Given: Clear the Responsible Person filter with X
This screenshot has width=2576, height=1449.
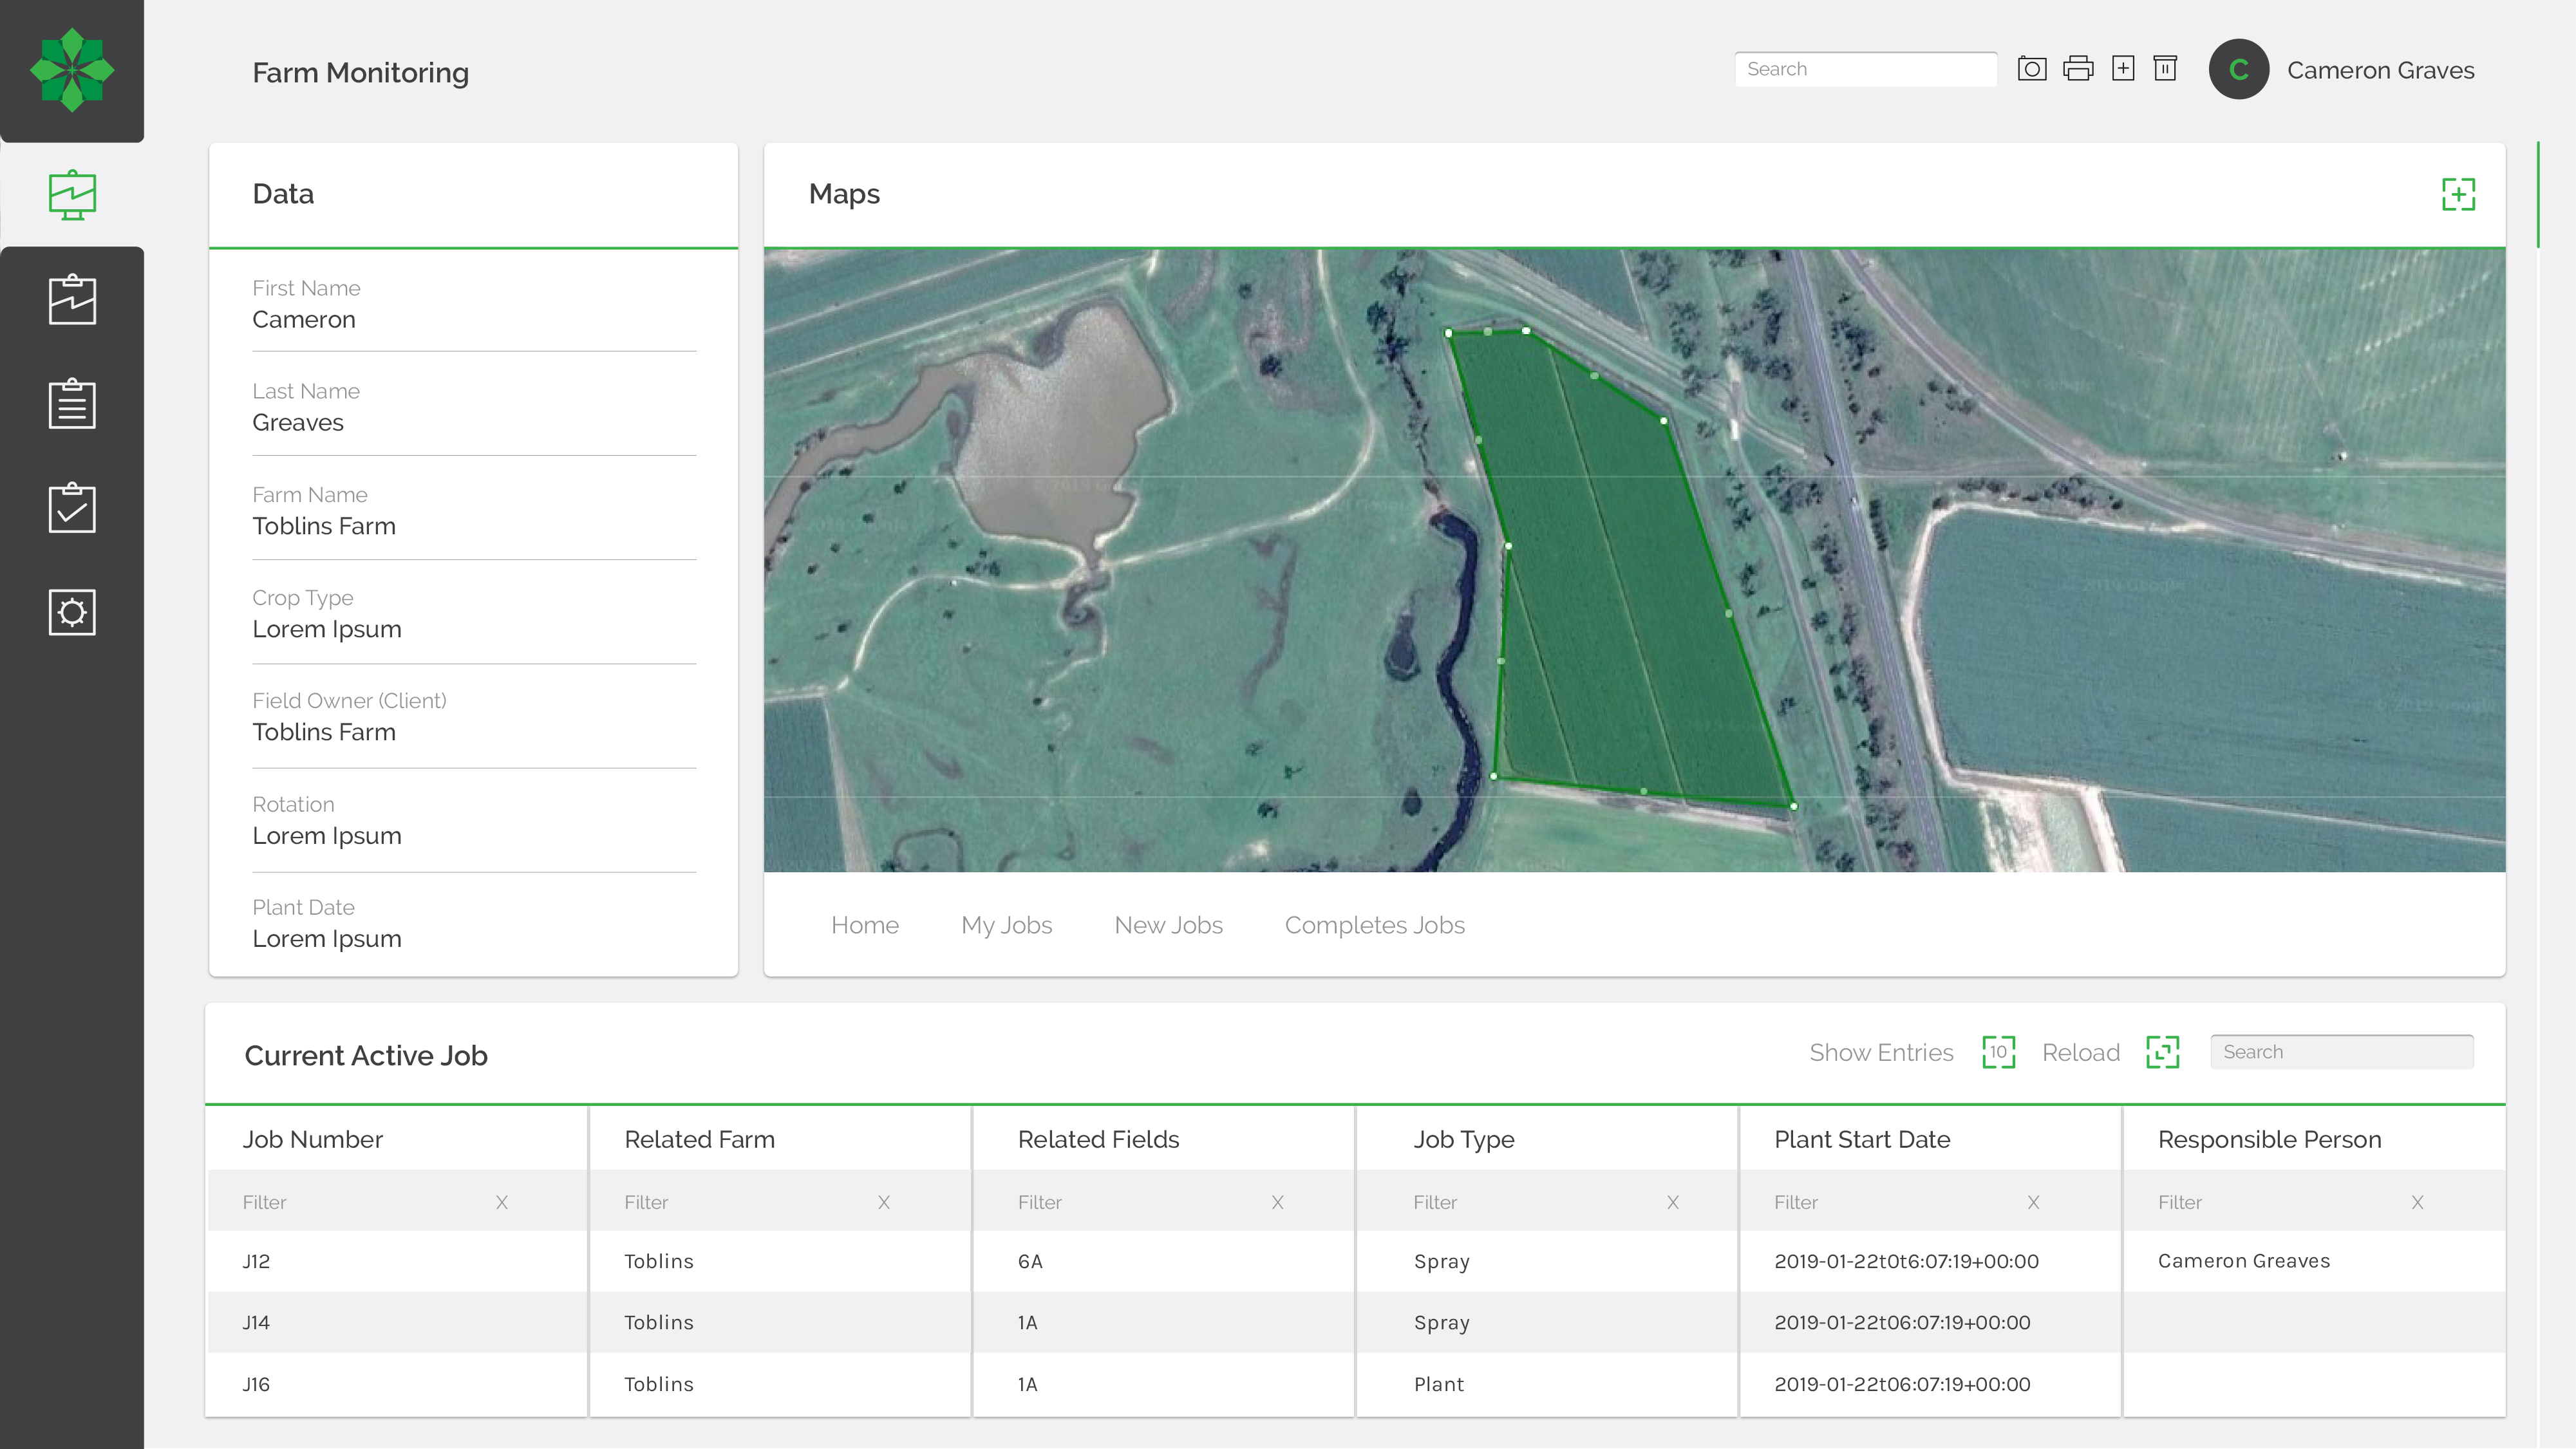Looking at the screenshot, I should [2417, 1202].
